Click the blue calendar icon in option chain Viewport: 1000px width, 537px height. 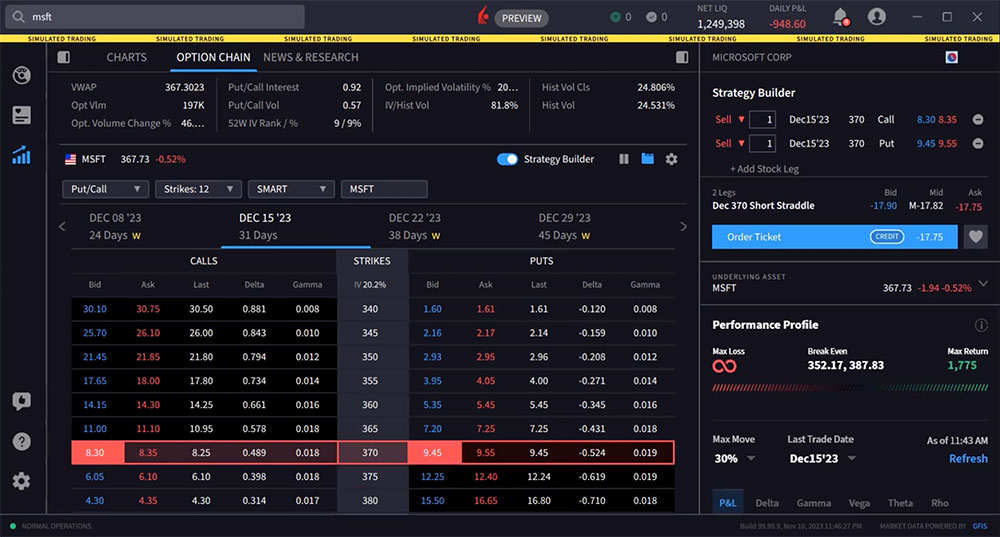coord(647,159)
